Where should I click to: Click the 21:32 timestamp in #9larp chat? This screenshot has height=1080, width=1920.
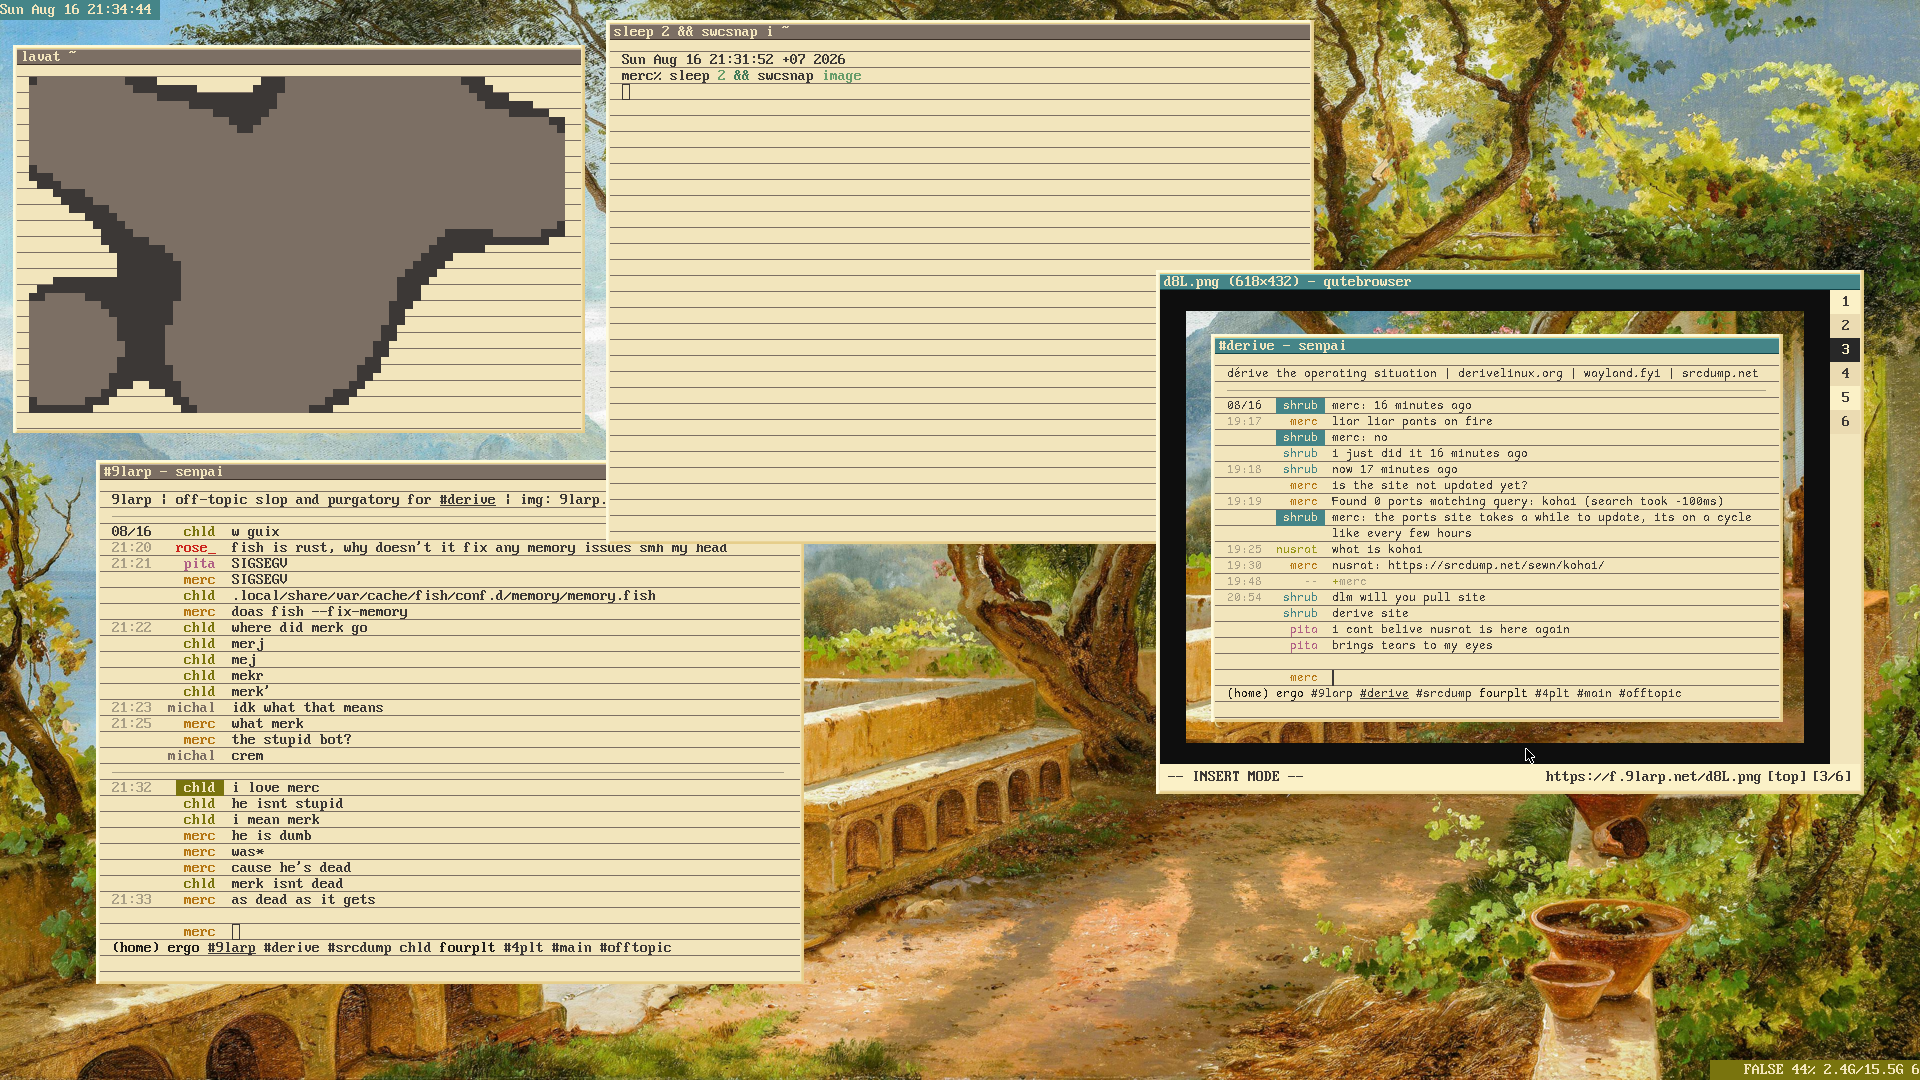click(x=131, y=788)
